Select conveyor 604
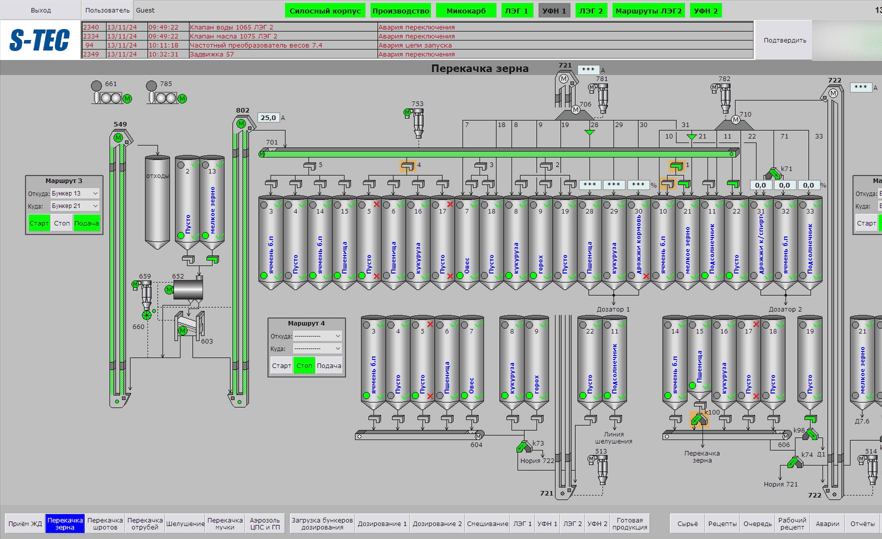 coord(420,435)
